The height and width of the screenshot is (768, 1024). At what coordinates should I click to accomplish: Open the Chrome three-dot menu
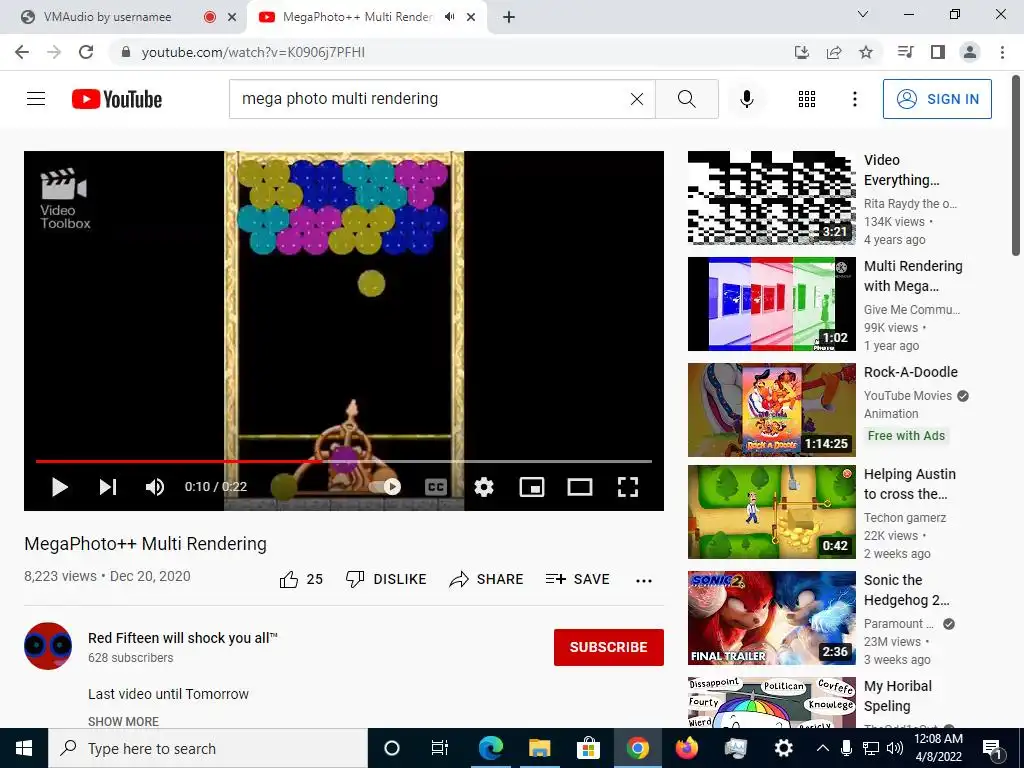point(1002,52)
